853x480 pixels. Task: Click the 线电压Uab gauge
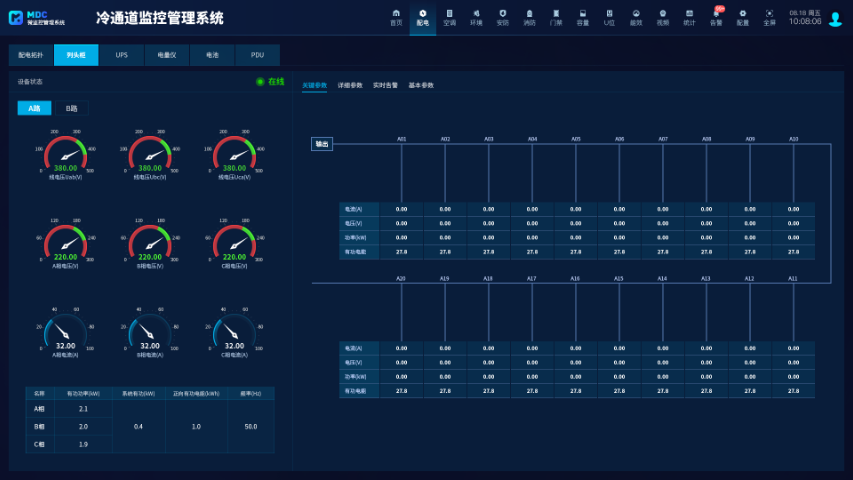click(x=66, y=155)
